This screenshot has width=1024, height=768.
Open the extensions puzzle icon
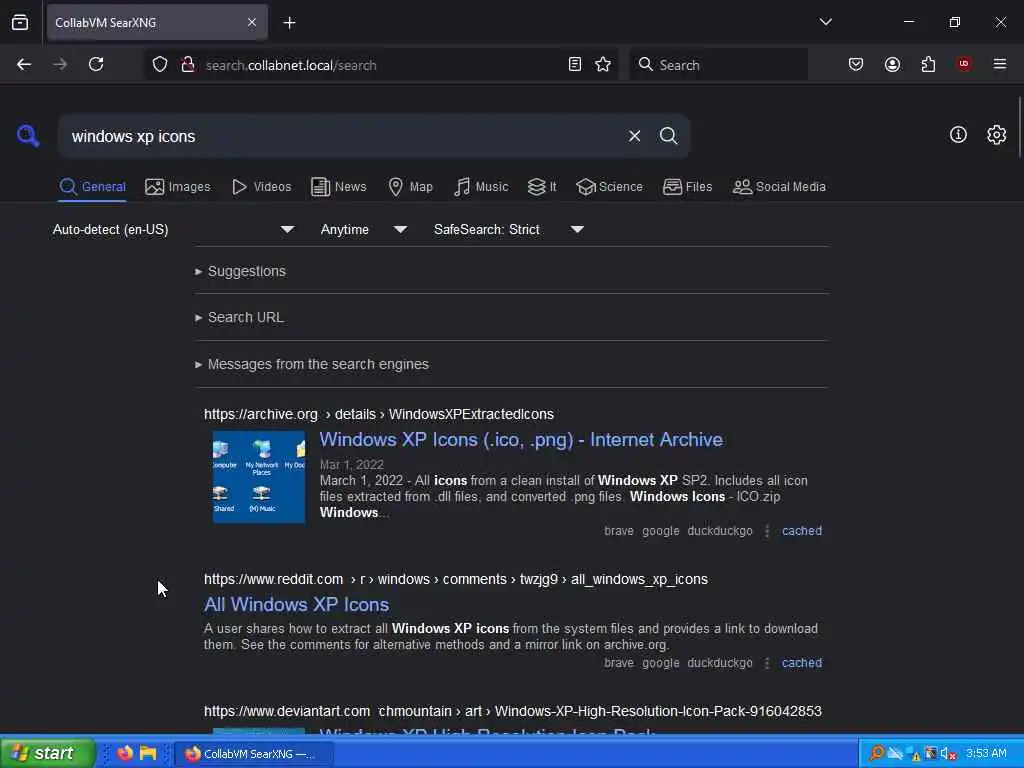pos(928,64)
